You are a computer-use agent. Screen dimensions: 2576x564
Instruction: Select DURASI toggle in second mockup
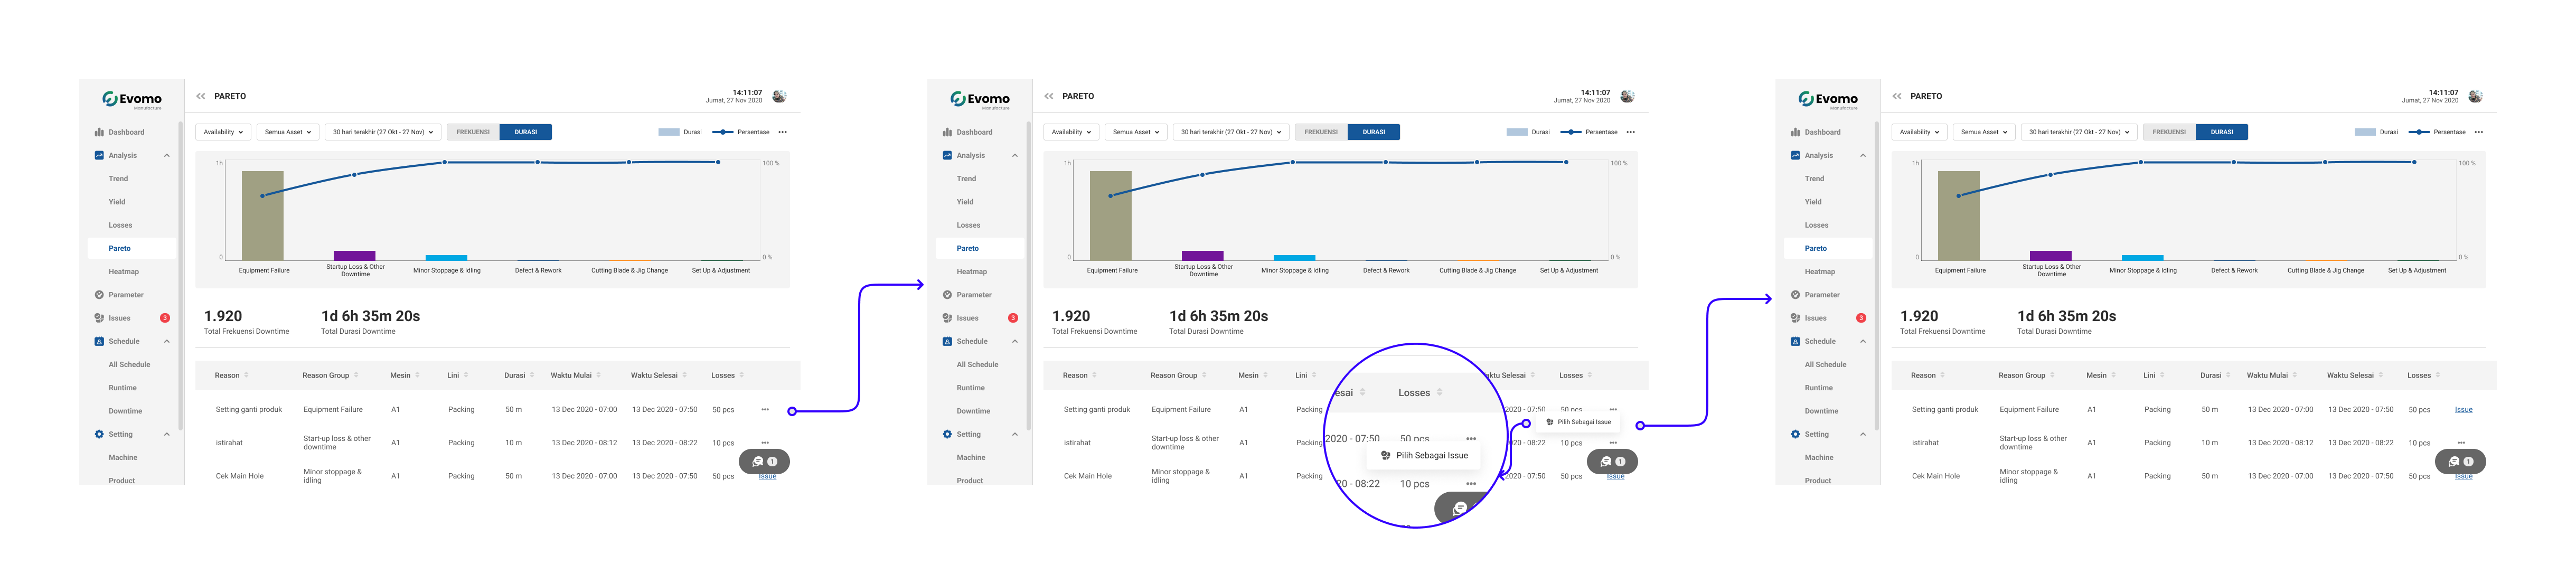tap(1374, 132)
